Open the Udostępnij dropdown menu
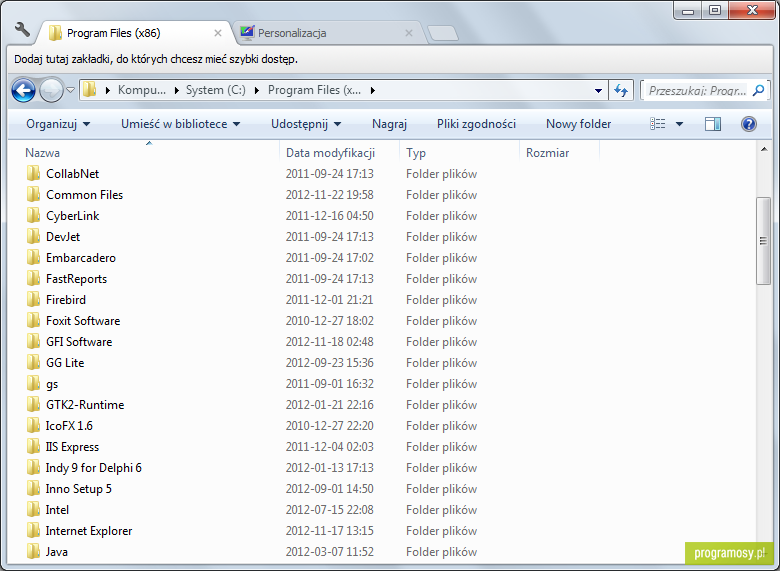The width and height of the screenshot is (780, 571). coord(306,124)
